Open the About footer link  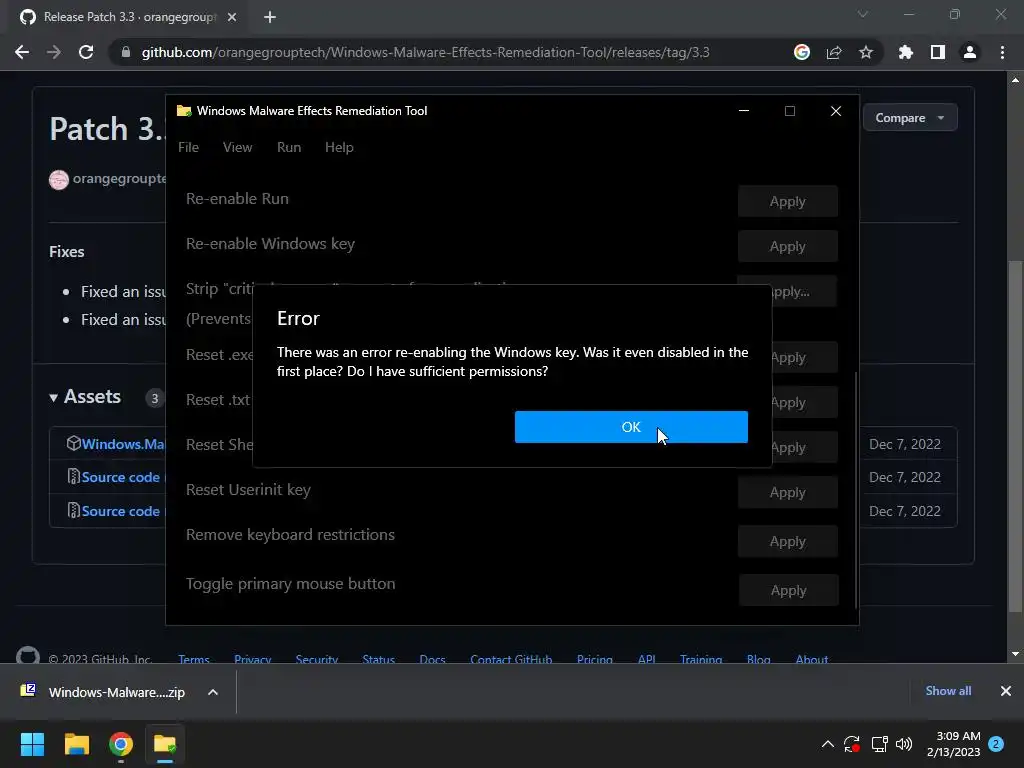(811, 659)
